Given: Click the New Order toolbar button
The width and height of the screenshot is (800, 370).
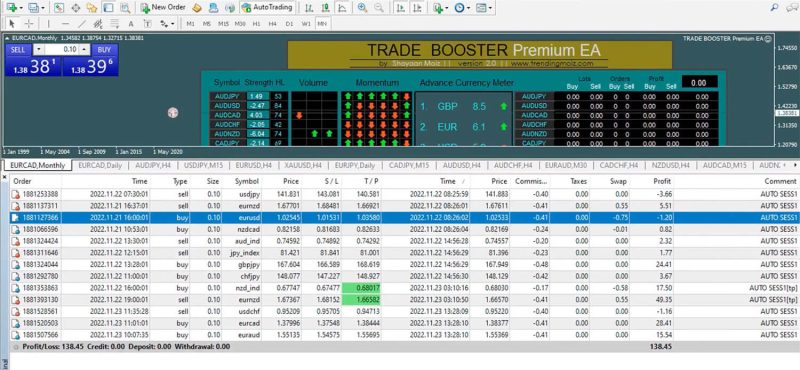Looking at the screenshot, I should (163, 8).
